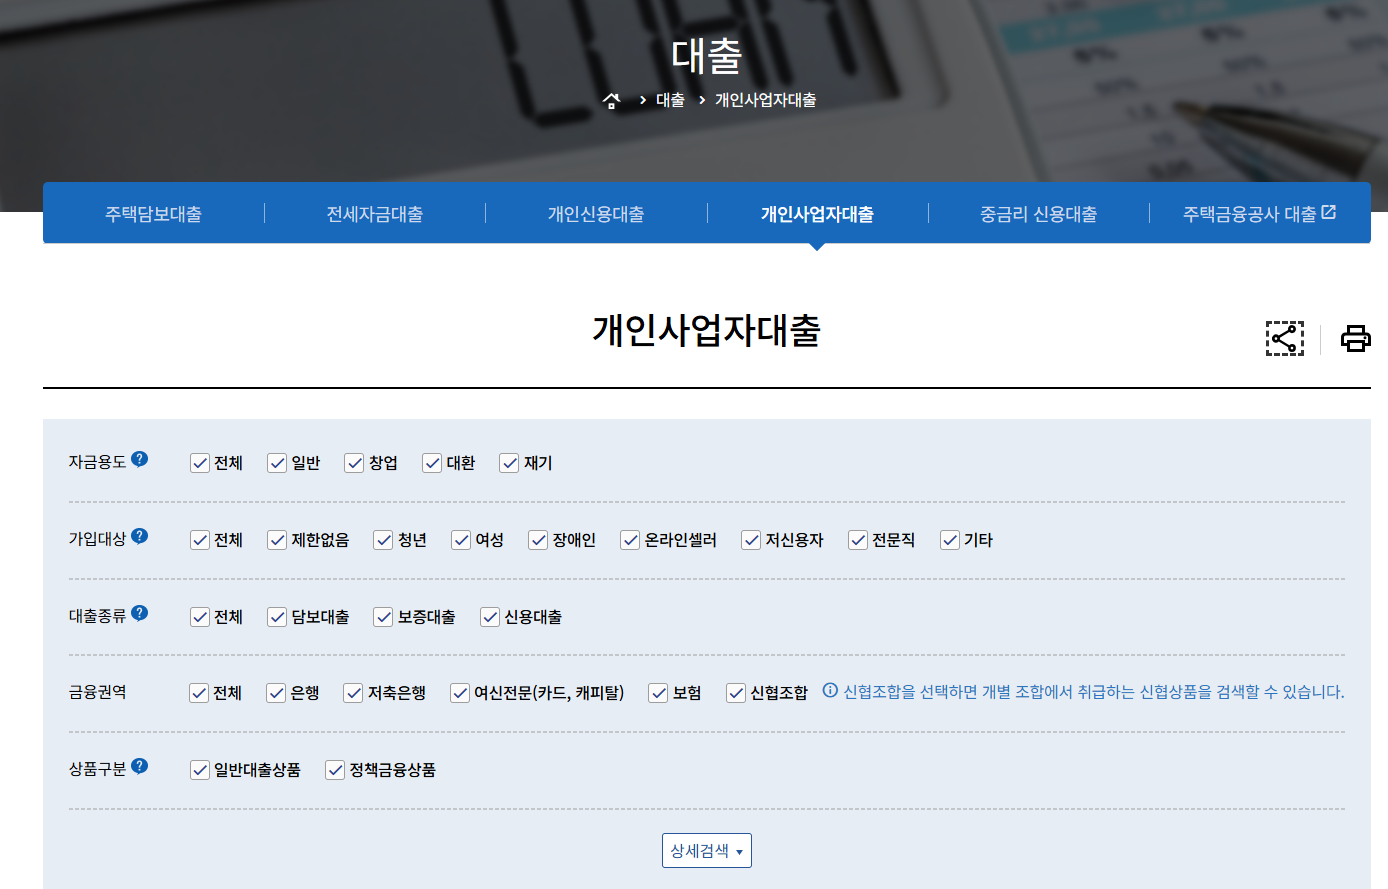Click the 개인사업자대출 breadcrumb link
The width and height of the screenshot is (1388, 889).
pyautogui.click(x=765, y=100)
